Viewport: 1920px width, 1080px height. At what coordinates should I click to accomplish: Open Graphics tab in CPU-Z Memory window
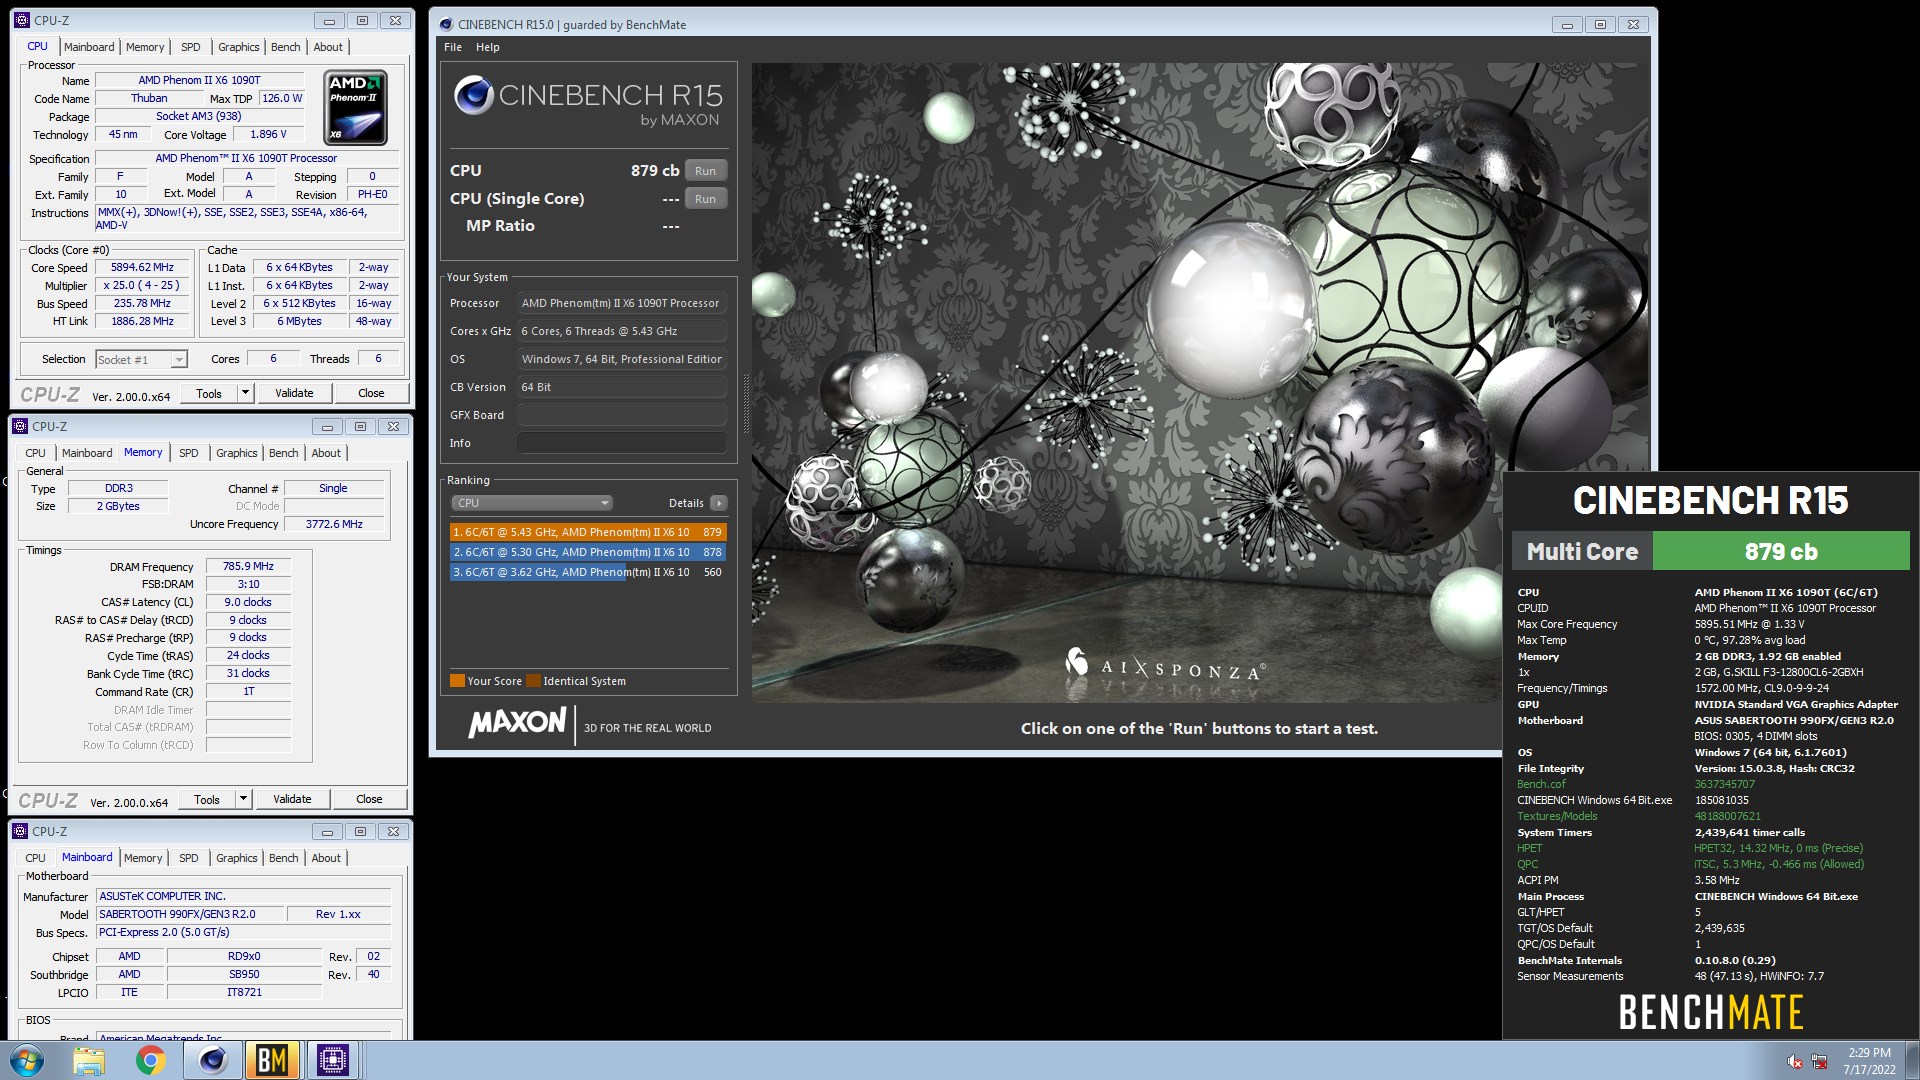237,453
